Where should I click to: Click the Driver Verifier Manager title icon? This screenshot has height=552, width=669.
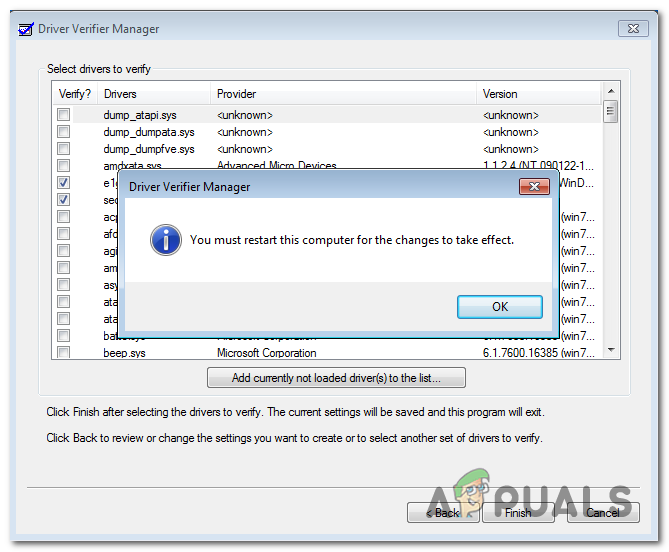pos(26,29)
